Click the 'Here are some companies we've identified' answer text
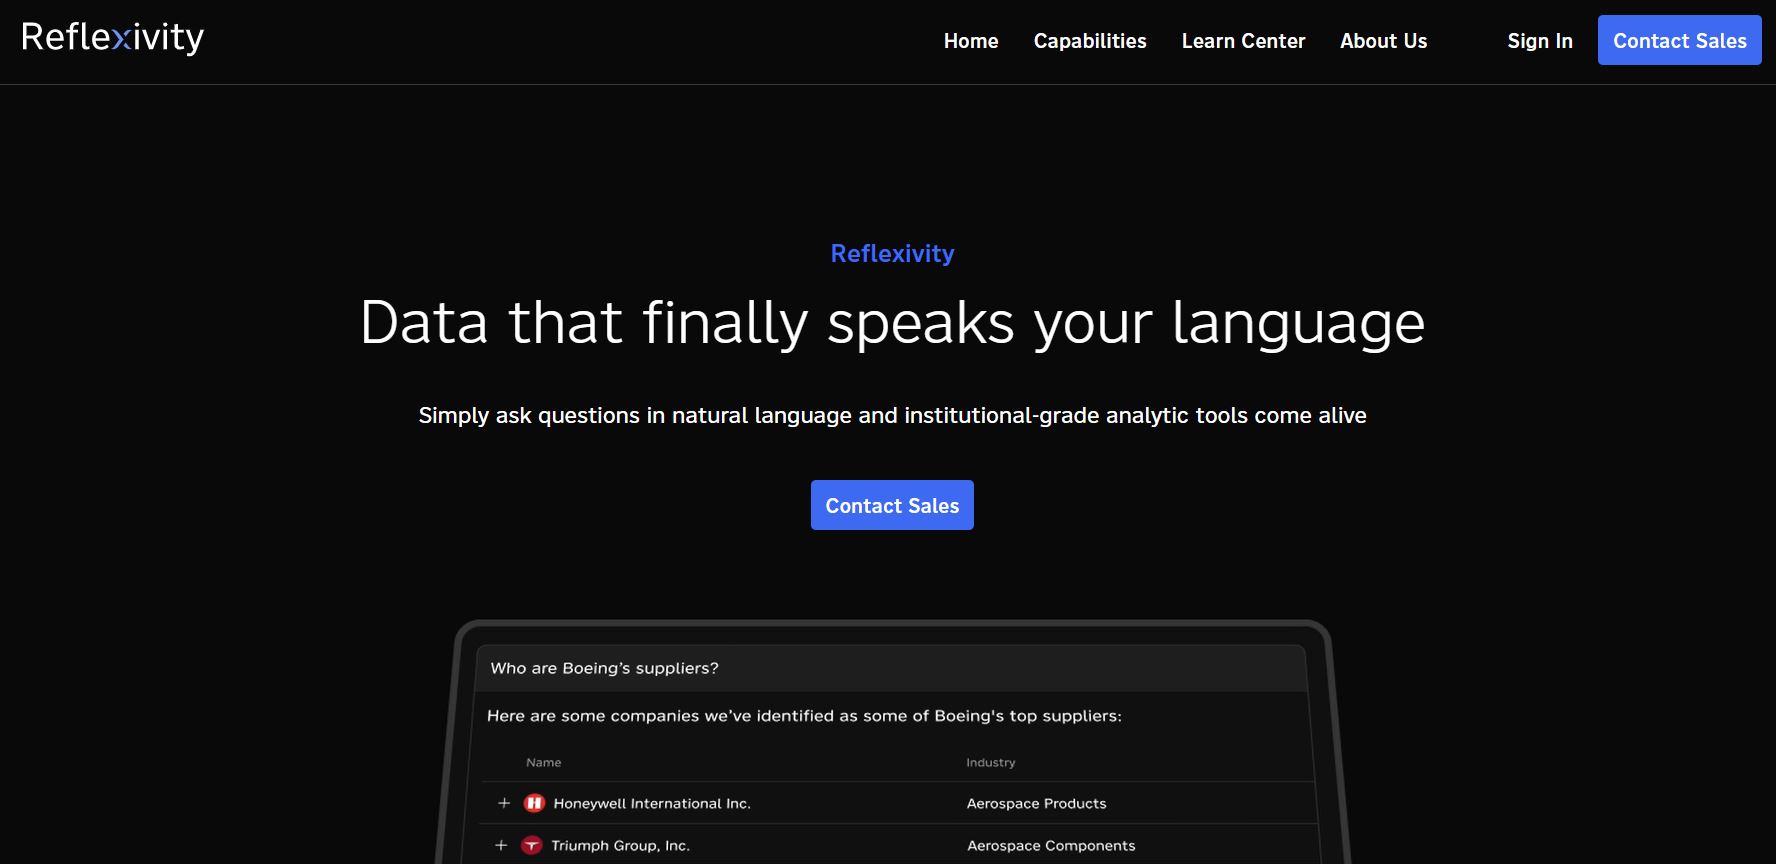This screenshot has width=1776, height=864. (804, 716)
